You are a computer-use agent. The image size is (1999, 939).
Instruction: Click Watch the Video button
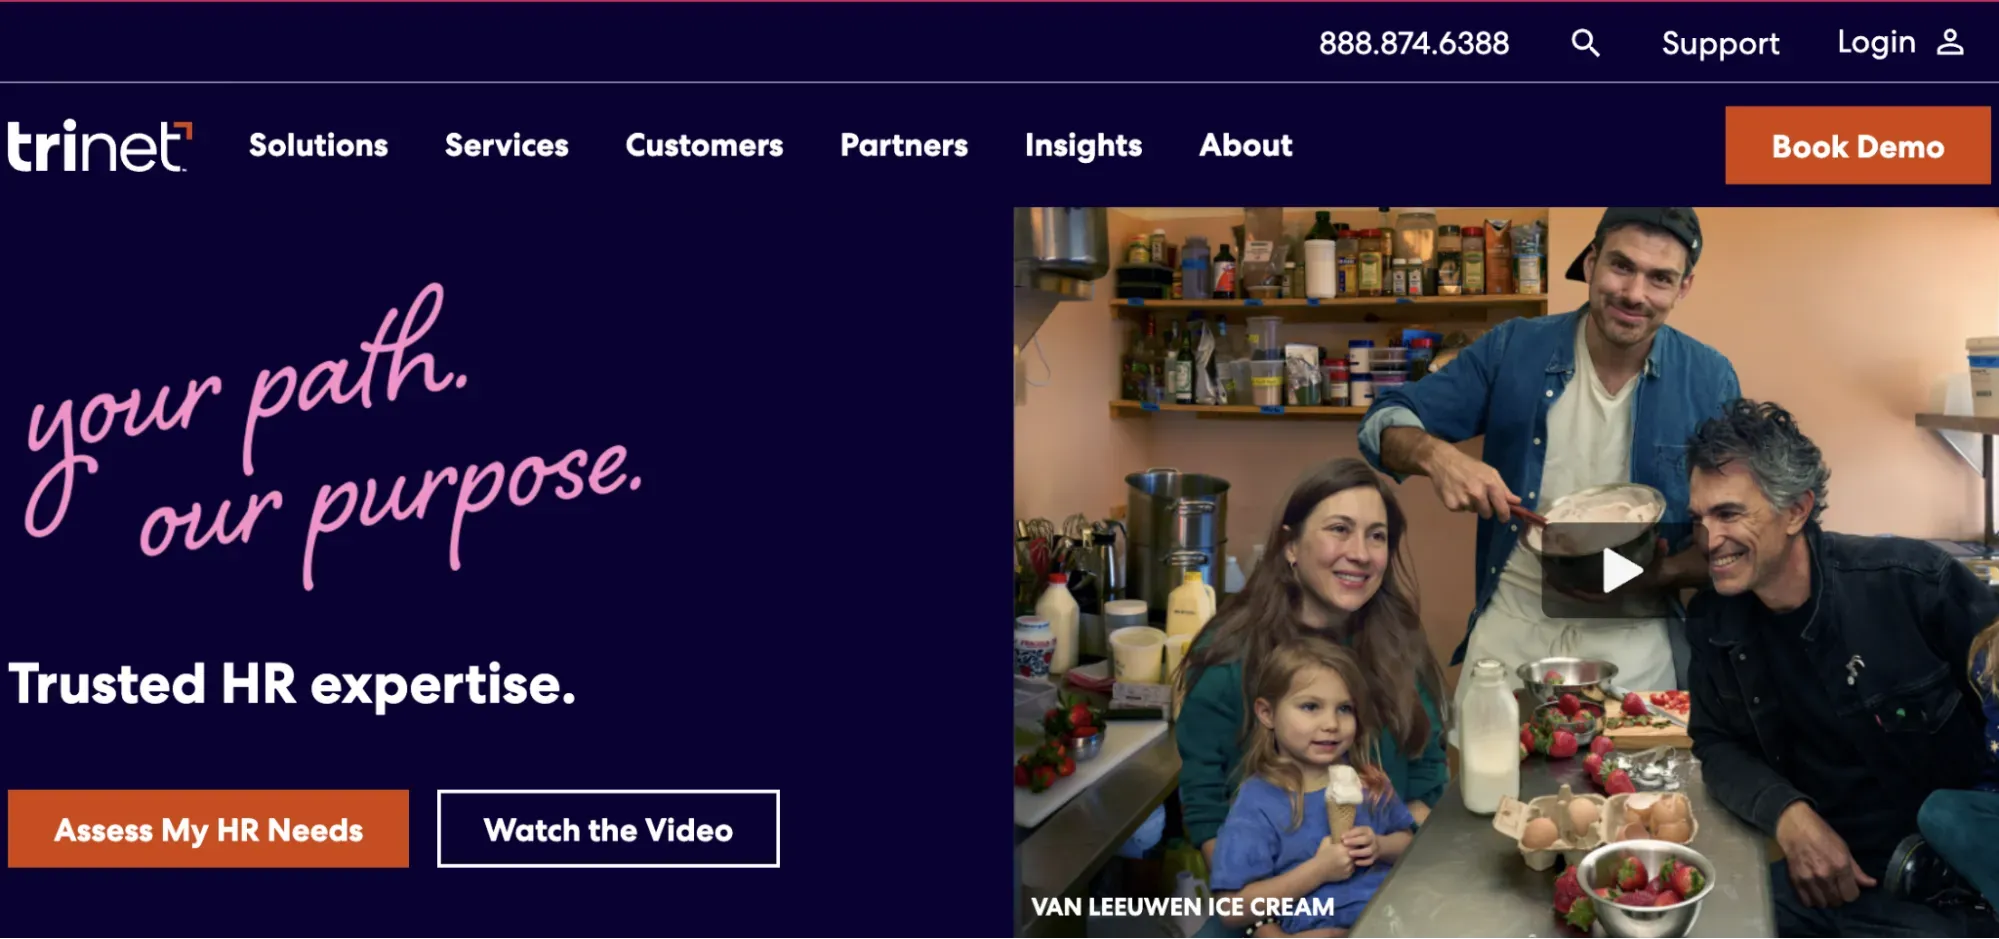click(x=608, y=829)
